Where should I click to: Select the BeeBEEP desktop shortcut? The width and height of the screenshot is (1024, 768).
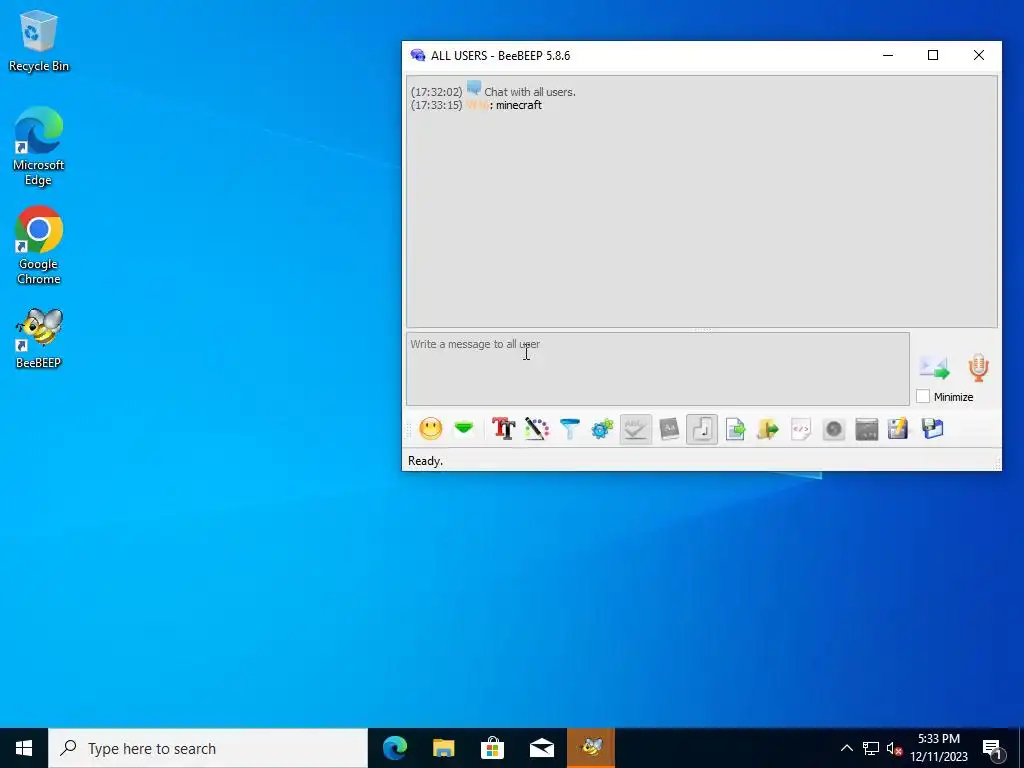(x=39, y=338)
